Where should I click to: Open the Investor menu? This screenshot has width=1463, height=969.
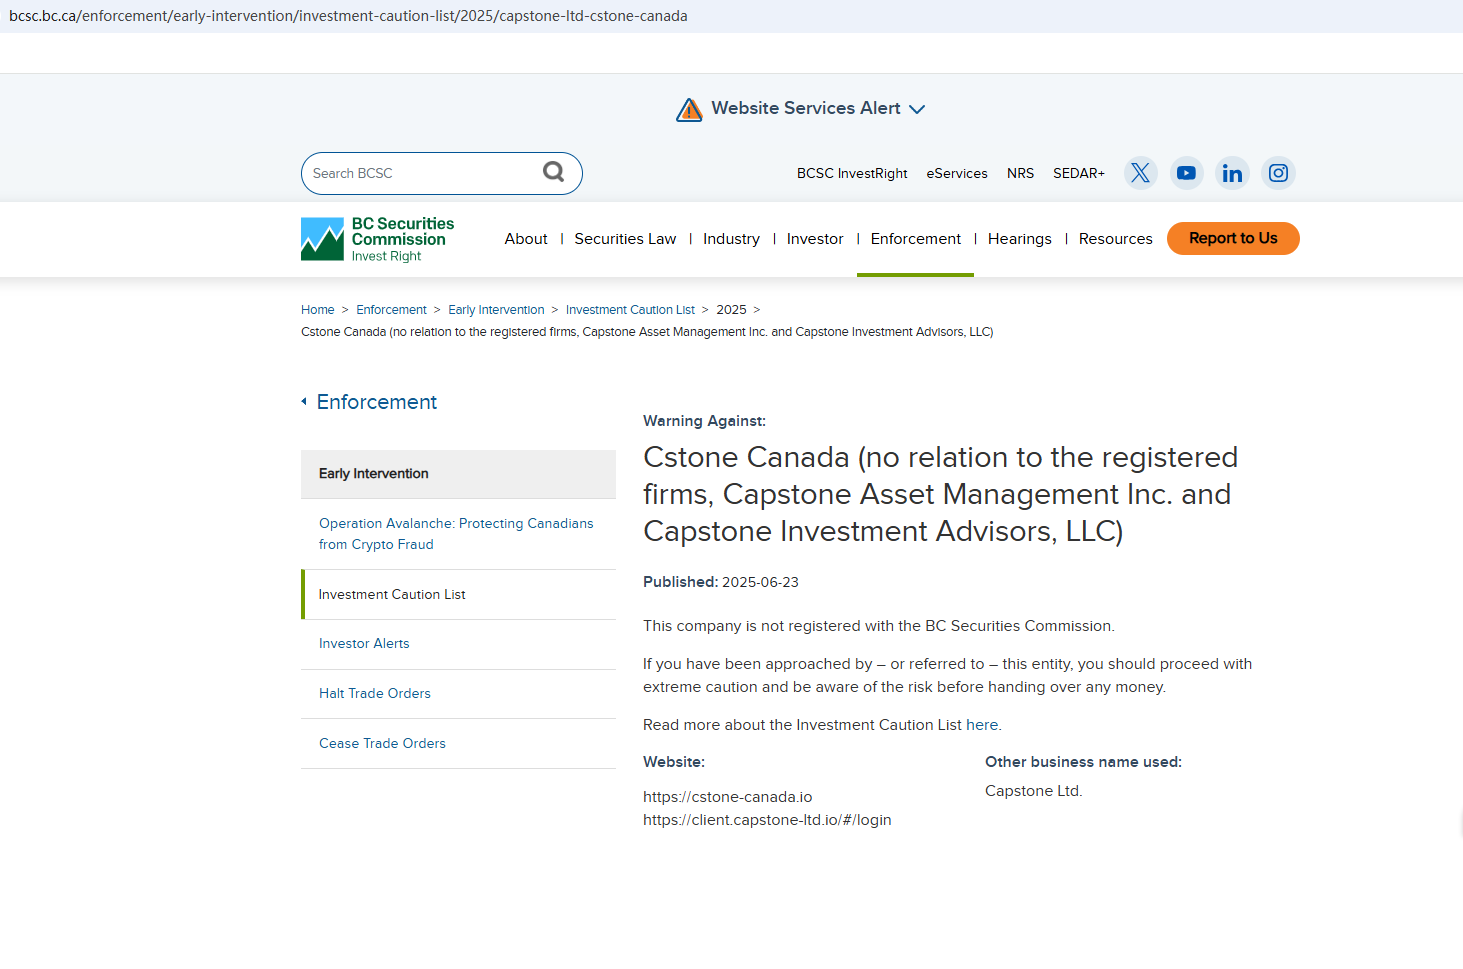pos(815,239)
